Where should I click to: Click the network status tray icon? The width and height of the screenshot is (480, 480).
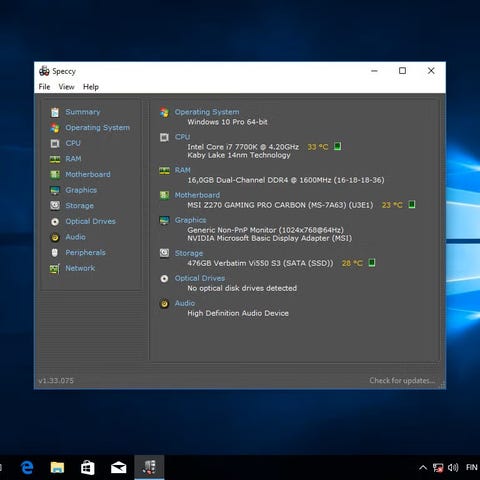(x=438, y=468)
